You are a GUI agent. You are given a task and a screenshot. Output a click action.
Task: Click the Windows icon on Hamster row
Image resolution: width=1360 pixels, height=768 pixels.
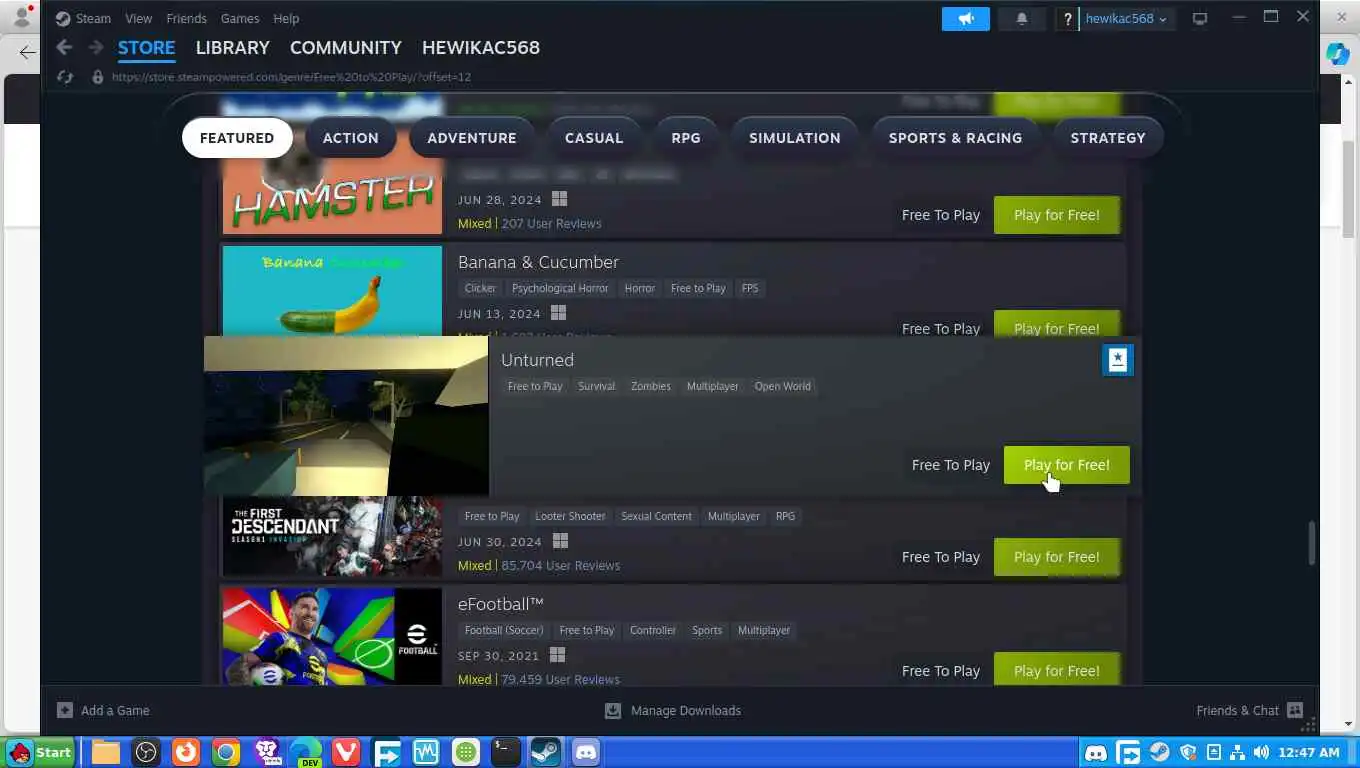click(559, 199)
